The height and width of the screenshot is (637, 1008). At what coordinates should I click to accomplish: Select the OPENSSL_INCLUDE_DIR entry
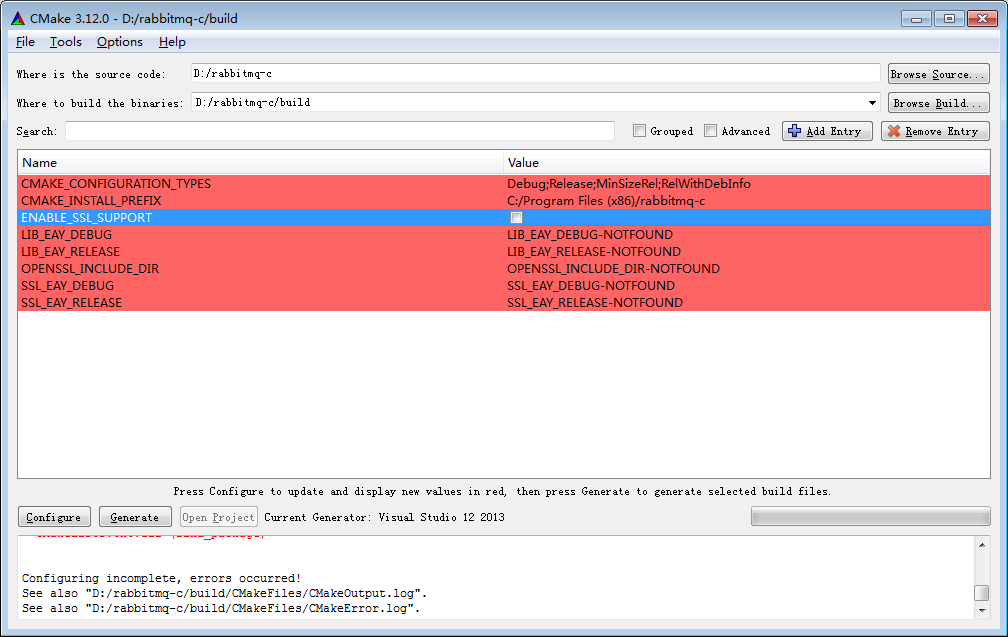[90, 269]
